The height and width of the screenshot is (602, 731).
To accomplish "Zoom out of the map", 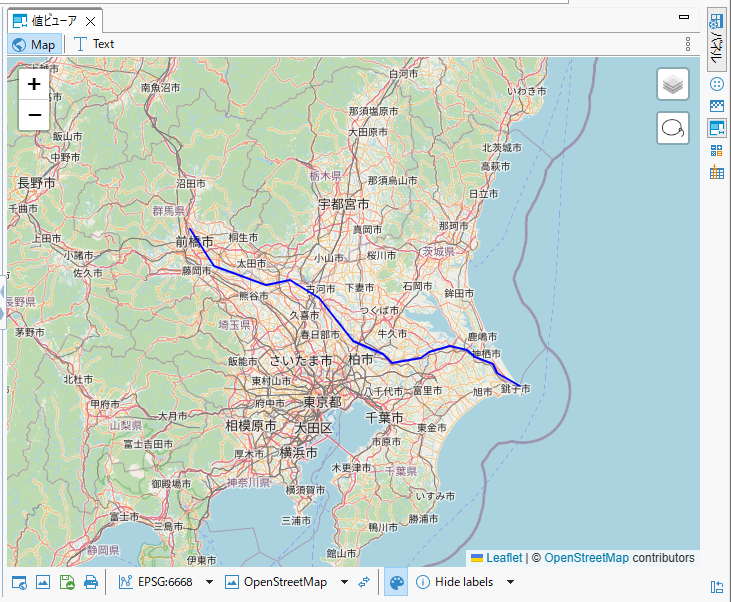I will [x=34, y=116].
